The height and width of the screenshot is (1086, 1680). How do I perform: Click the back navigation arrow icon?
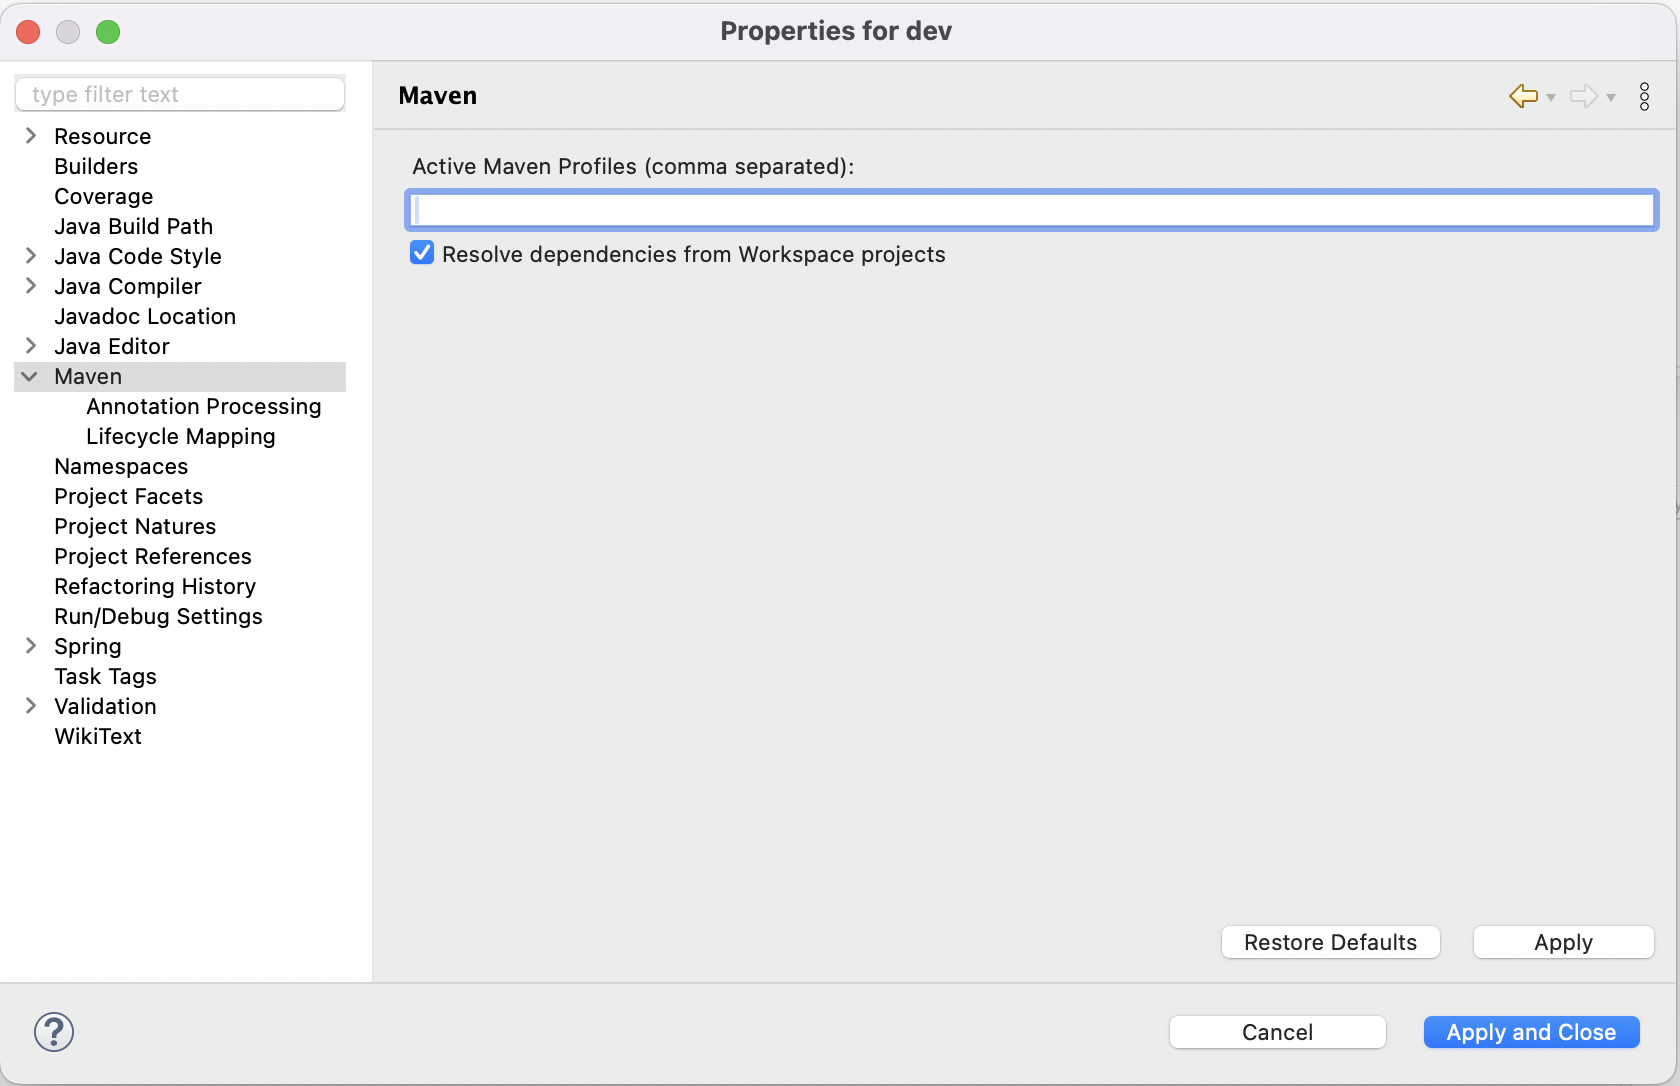[1523, 96]
